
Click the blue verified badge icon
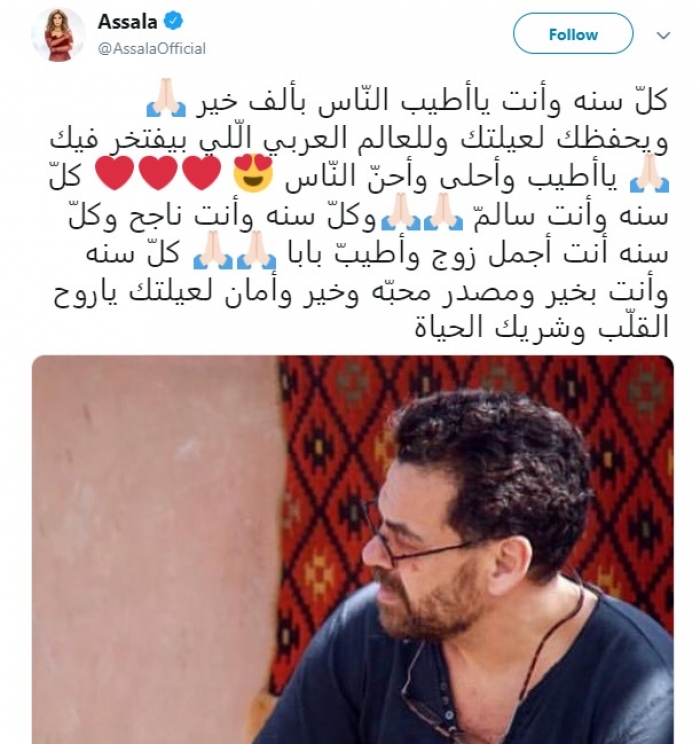coord(173,21)
